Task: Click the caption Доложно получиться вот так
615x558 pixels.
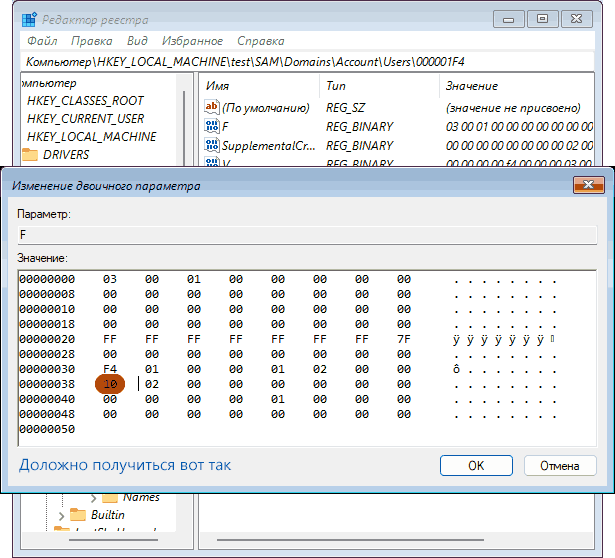Action: coord(125,465)
